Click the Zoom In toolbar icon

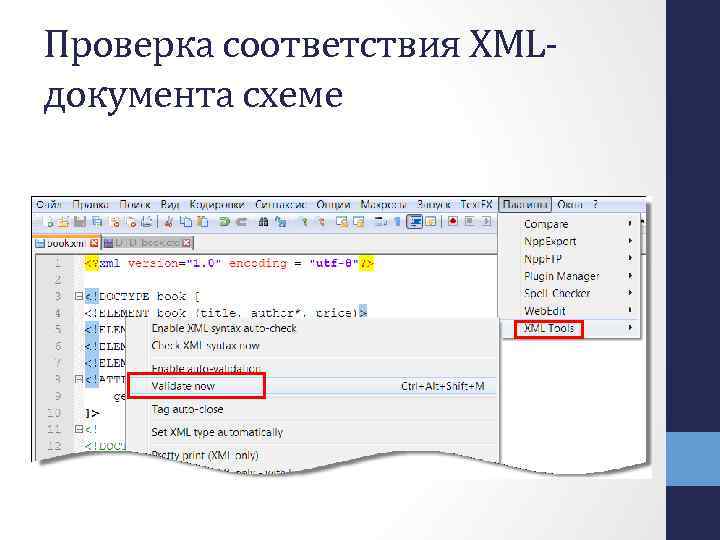click(304, 222)
